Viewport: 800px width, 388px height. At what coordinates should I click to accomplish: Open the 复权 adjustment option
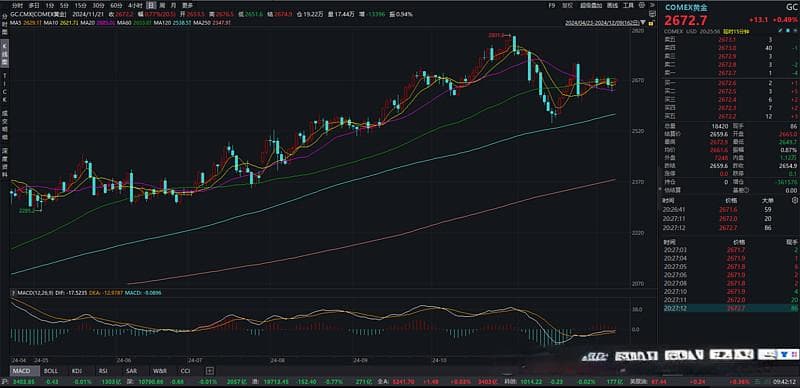tap(567, 5)
